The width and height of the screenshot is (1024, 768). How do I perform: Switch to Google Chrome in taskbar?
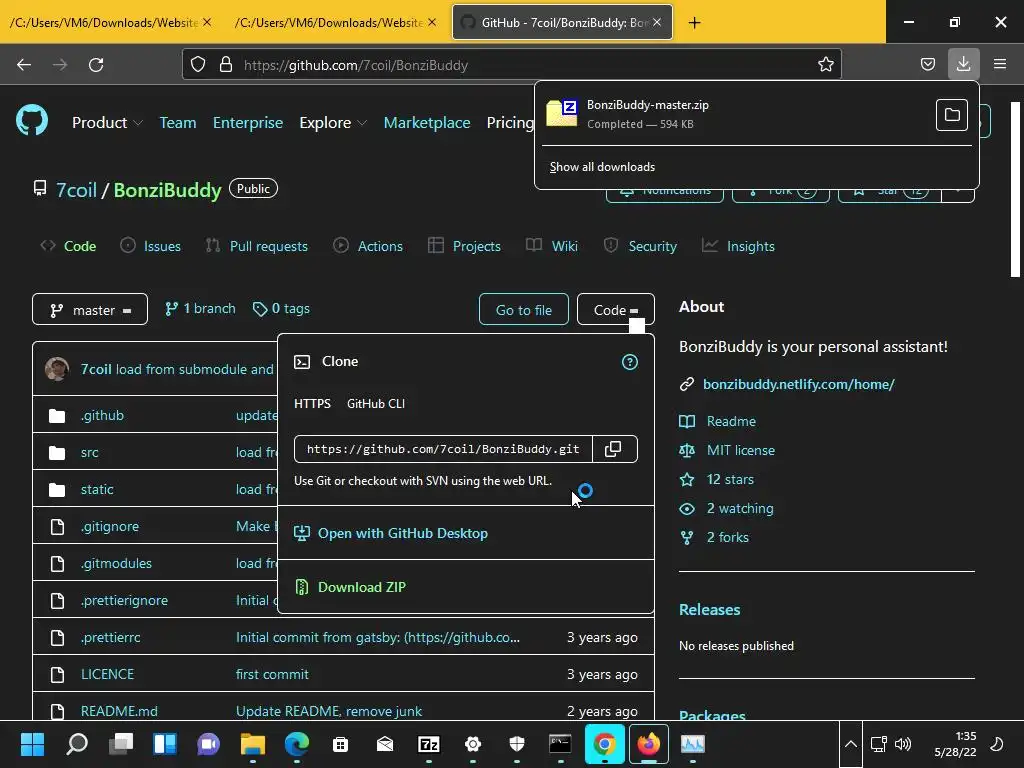[605, 744]
